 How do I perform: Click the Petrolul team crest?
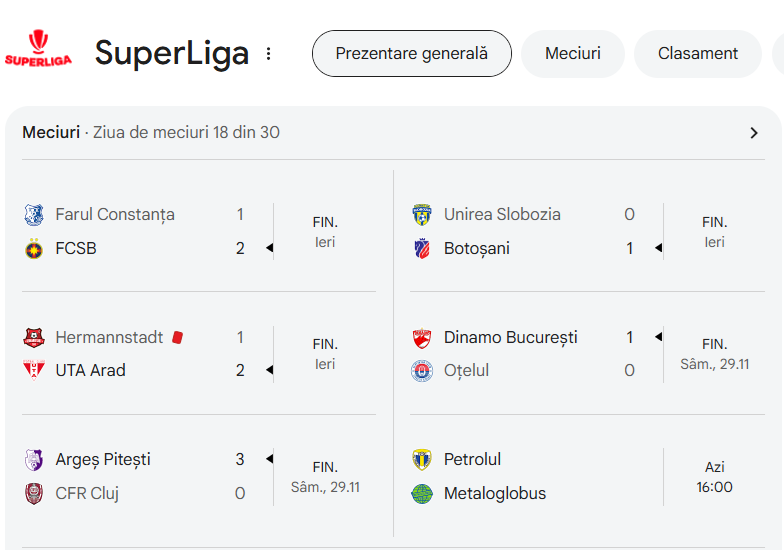422,460
